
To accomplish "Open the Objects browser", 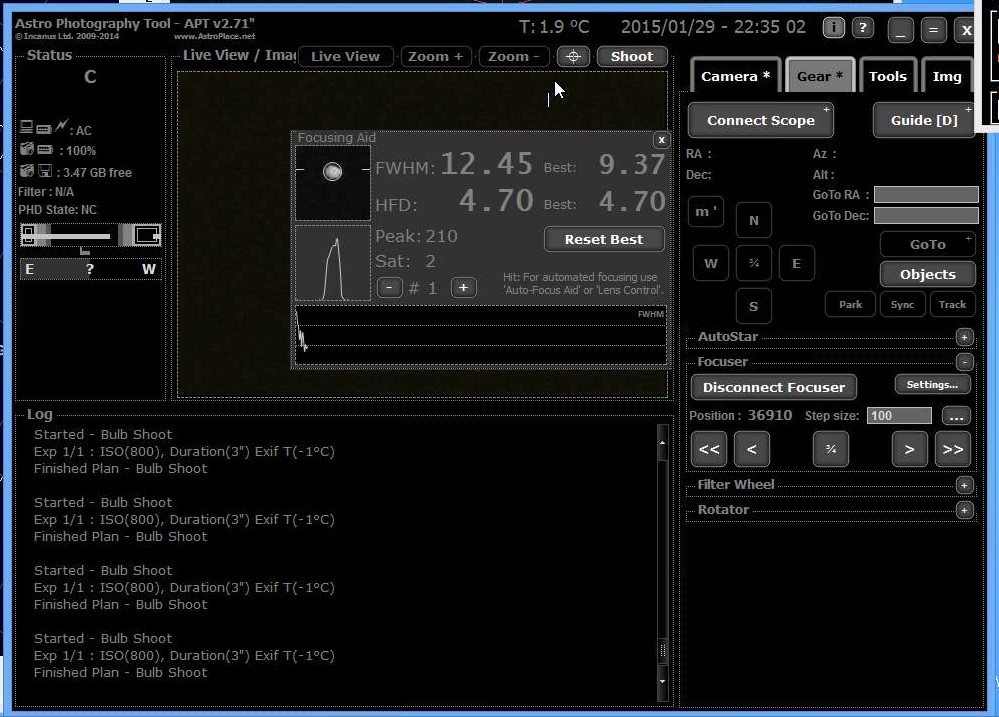I will coord(928,275).
